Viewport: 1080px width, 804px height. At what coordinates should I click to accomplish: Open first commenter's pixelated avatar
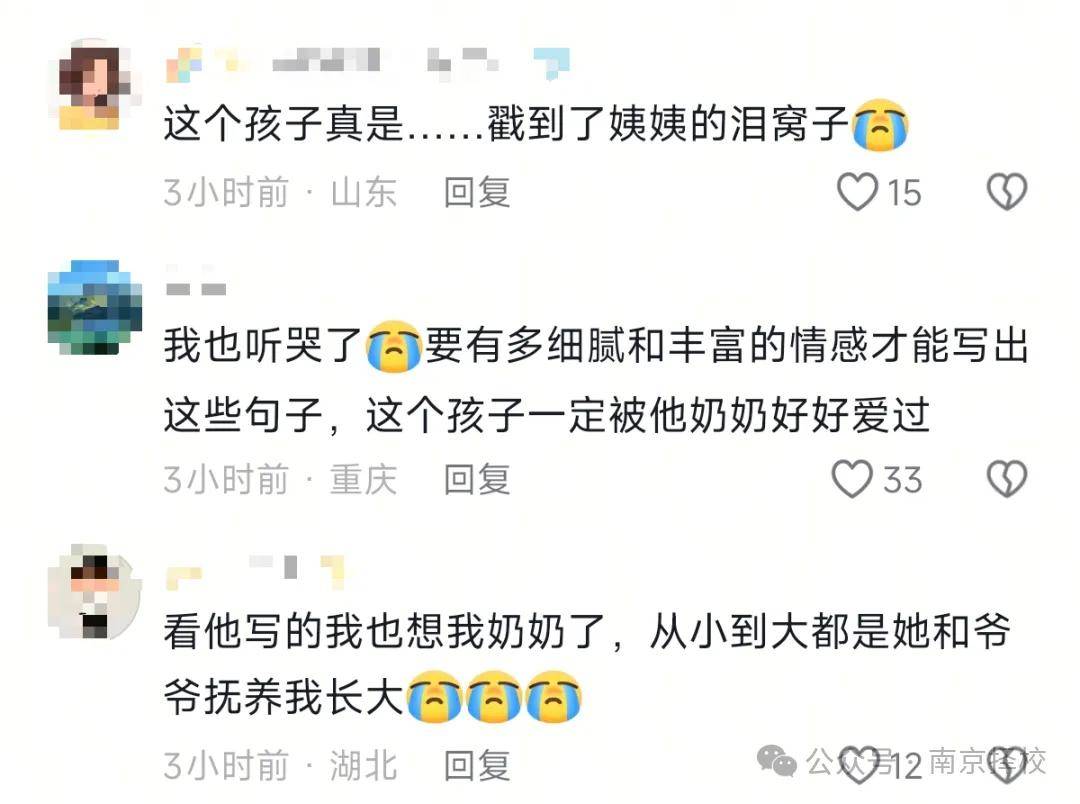tap(95, 85)
